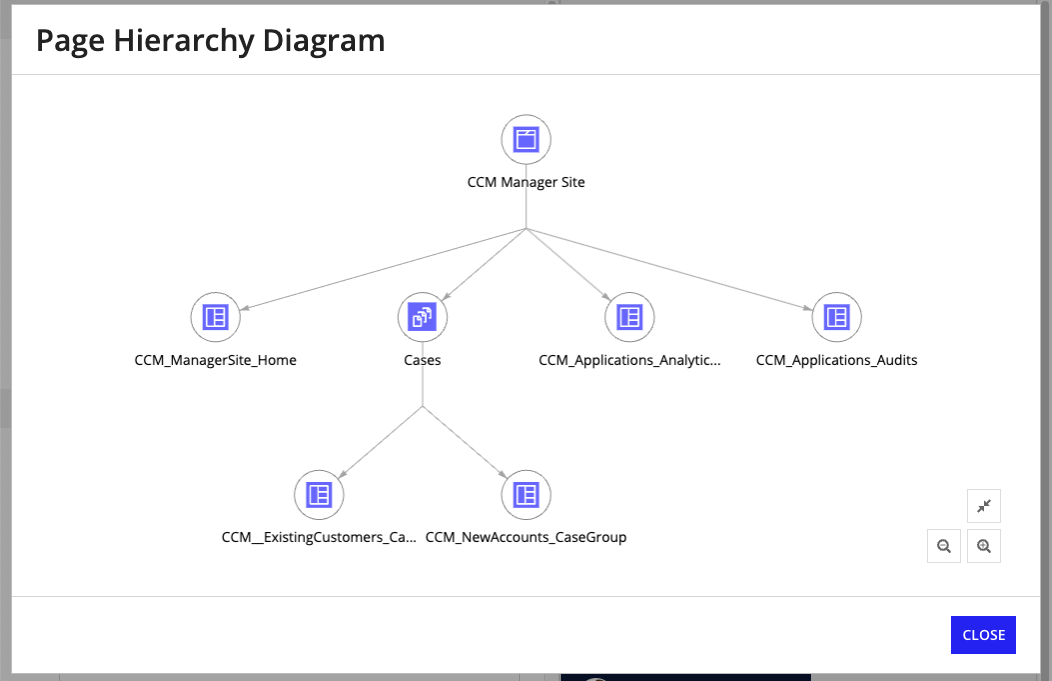Image resolution: width=1052 pixels, height=681 pixels.
Task: Click the CCM Manager Site root node icon
Action: point(526,140)
